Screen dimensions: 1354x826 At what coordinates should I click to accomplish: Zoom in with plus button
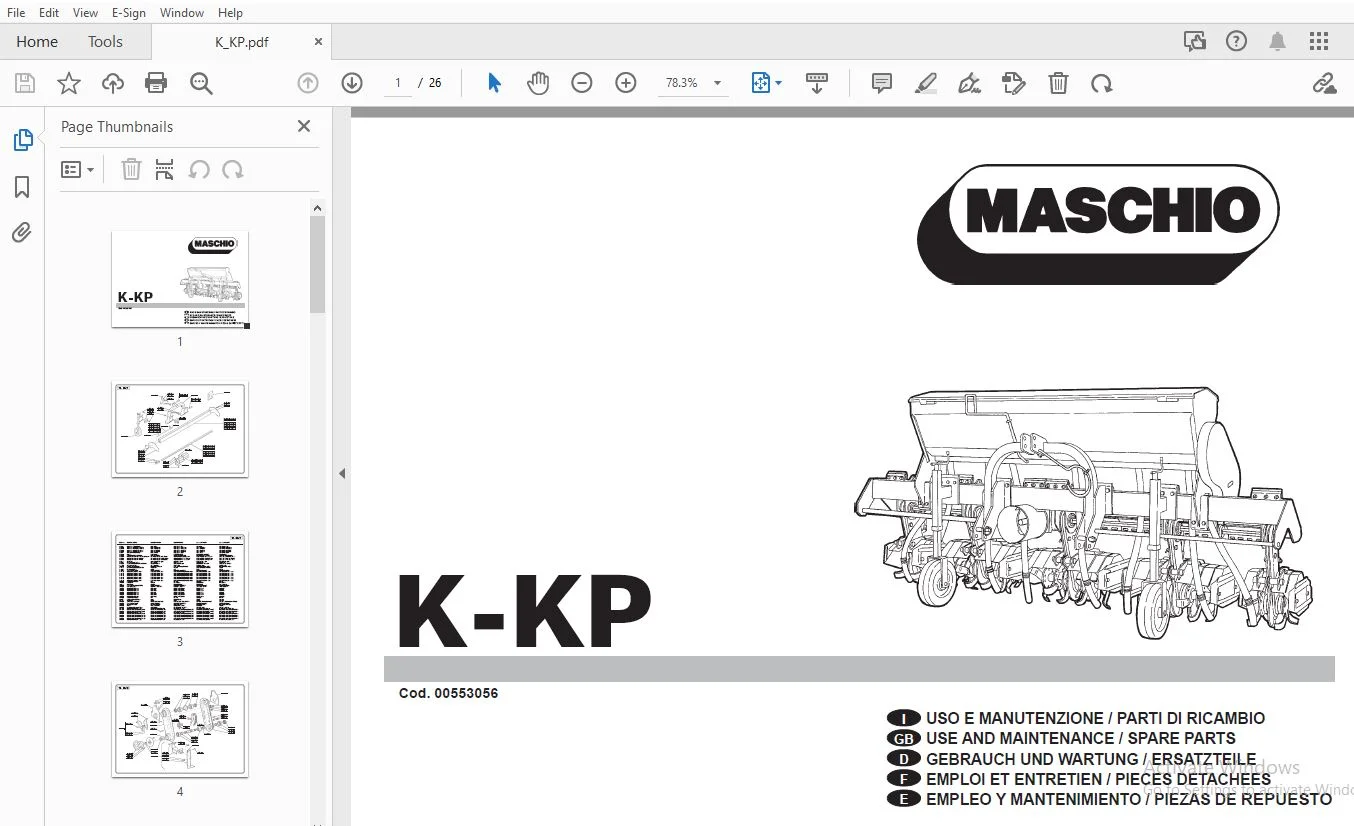pyautogui.click(x=626, y=83)
